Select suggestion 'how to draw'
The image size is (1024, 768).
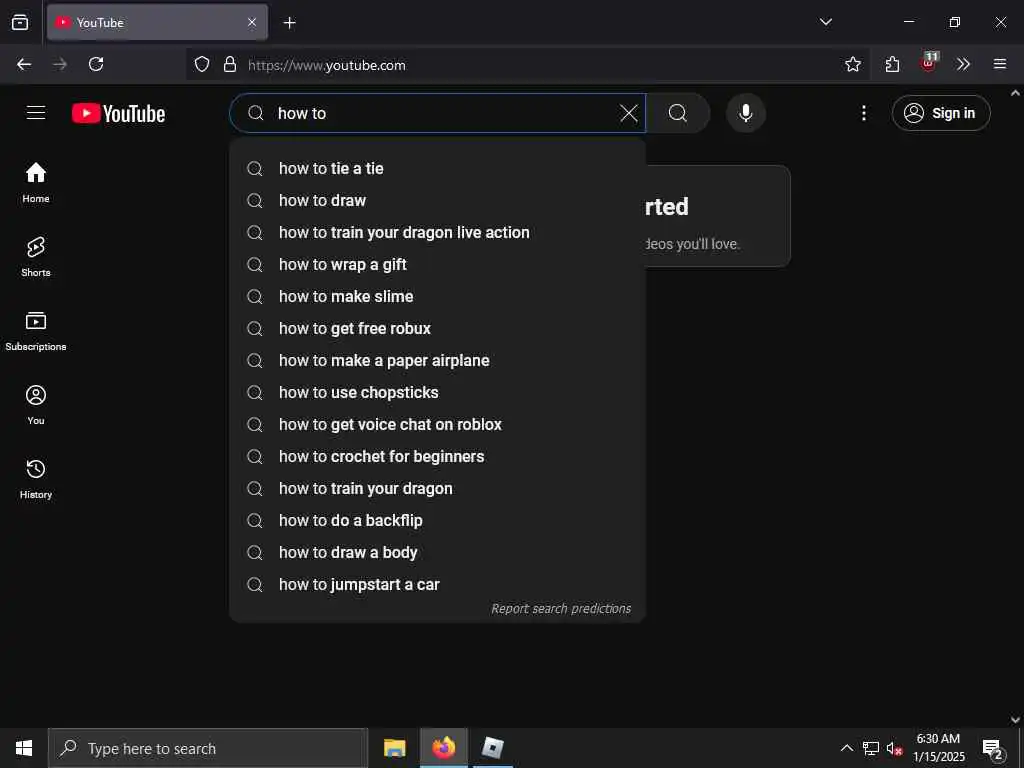(x=438, y=200)
